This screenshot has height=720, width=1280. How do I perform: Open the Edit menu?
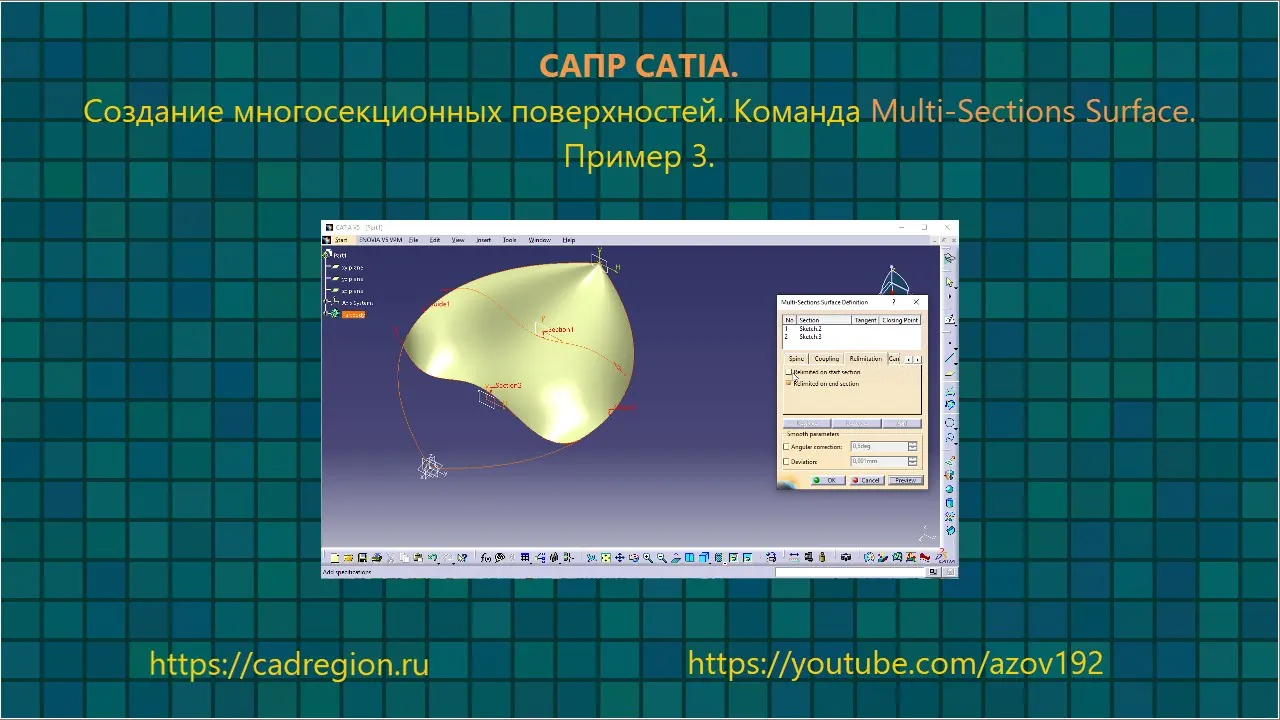(435, 240)
